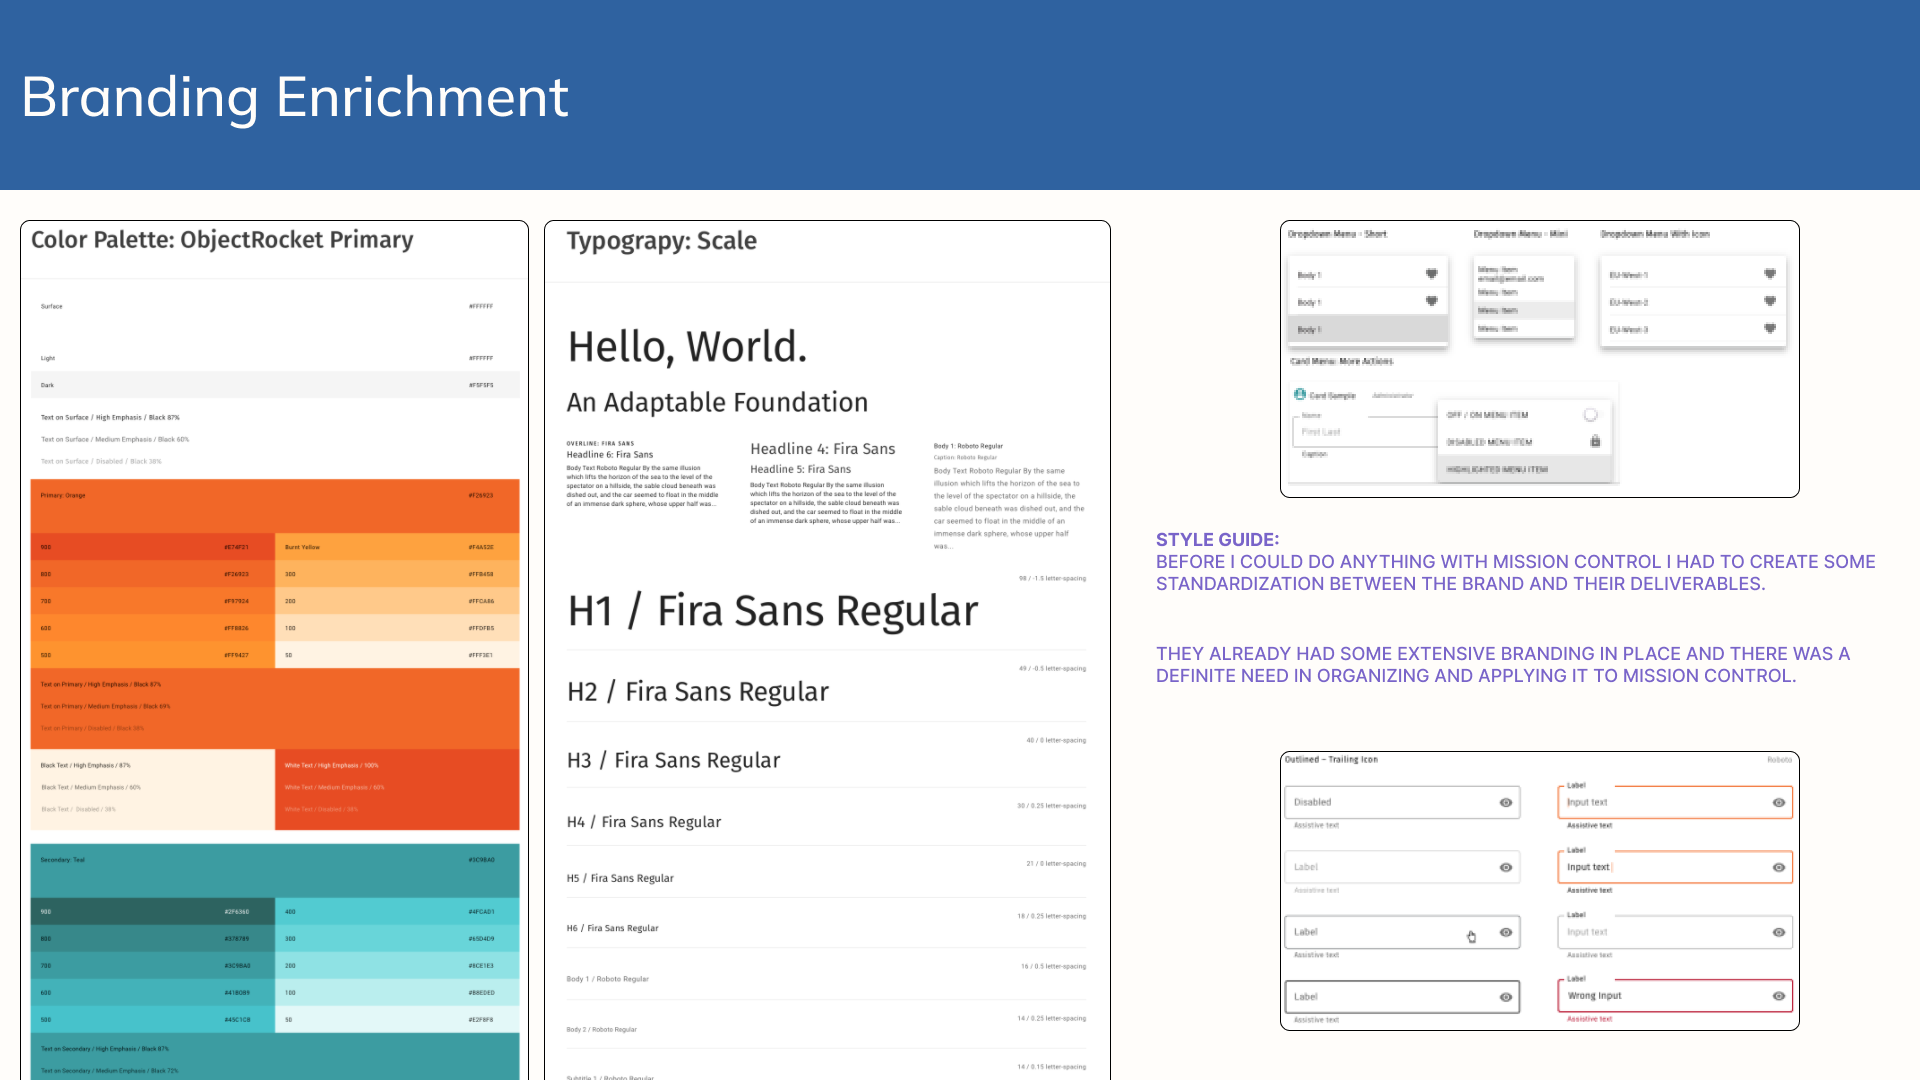Toggle the Off / On Menu Item switch
This screenshot has width=1920, height=1080.
pos(1590,414)
